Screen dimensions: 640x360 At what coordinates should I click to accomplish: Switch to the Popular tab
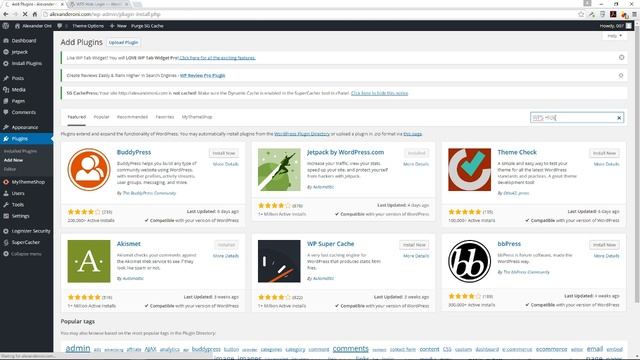pyautogui.click(x=101, y=117)
